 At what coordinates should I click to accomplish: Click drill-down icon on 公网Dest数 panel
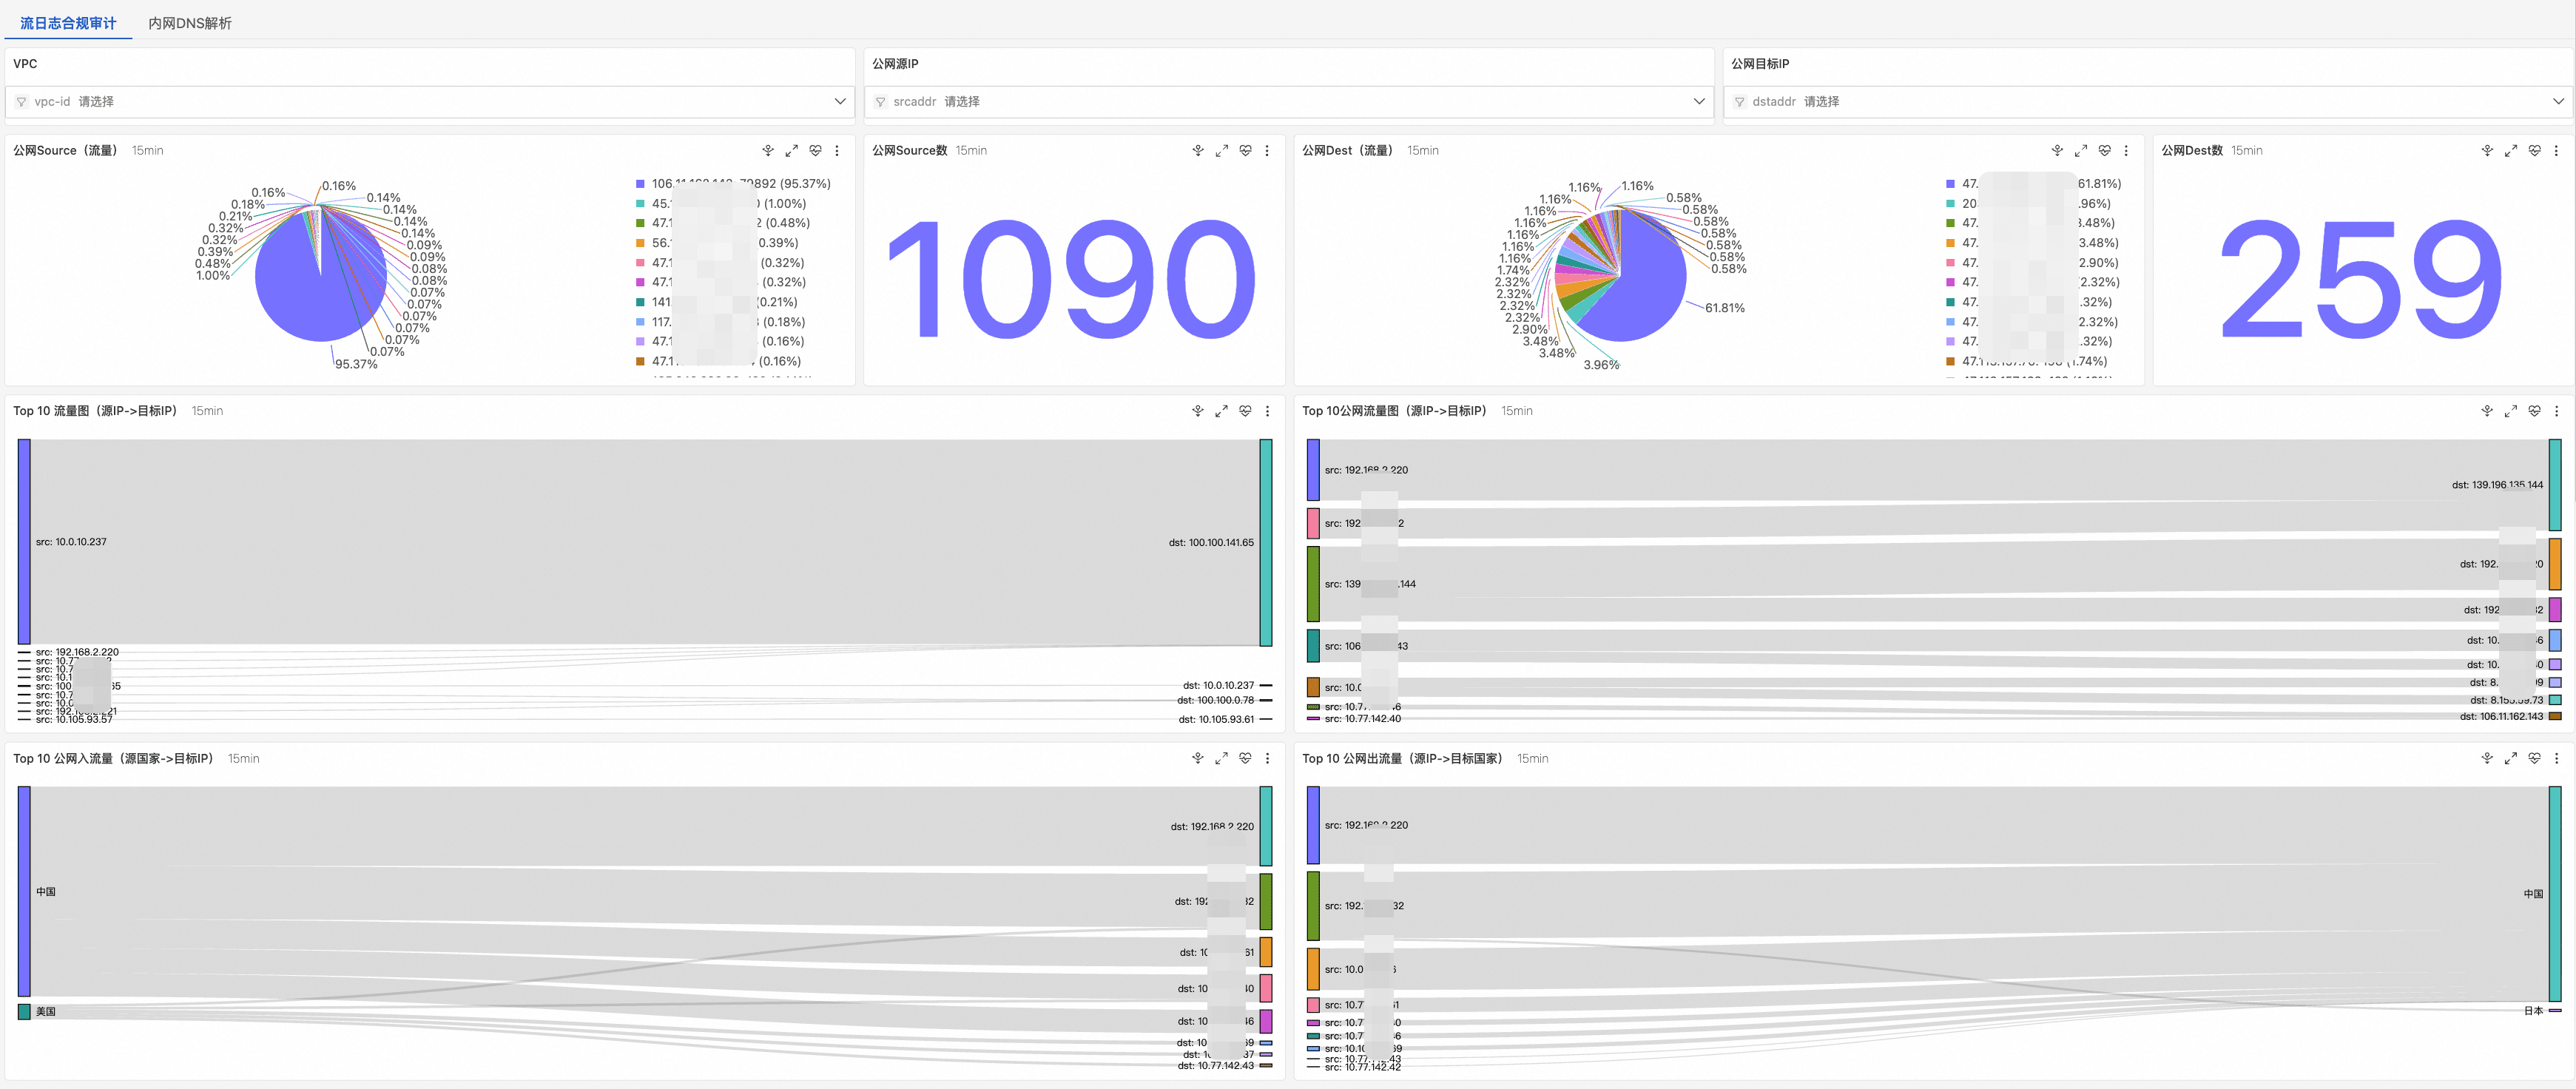2487,151
